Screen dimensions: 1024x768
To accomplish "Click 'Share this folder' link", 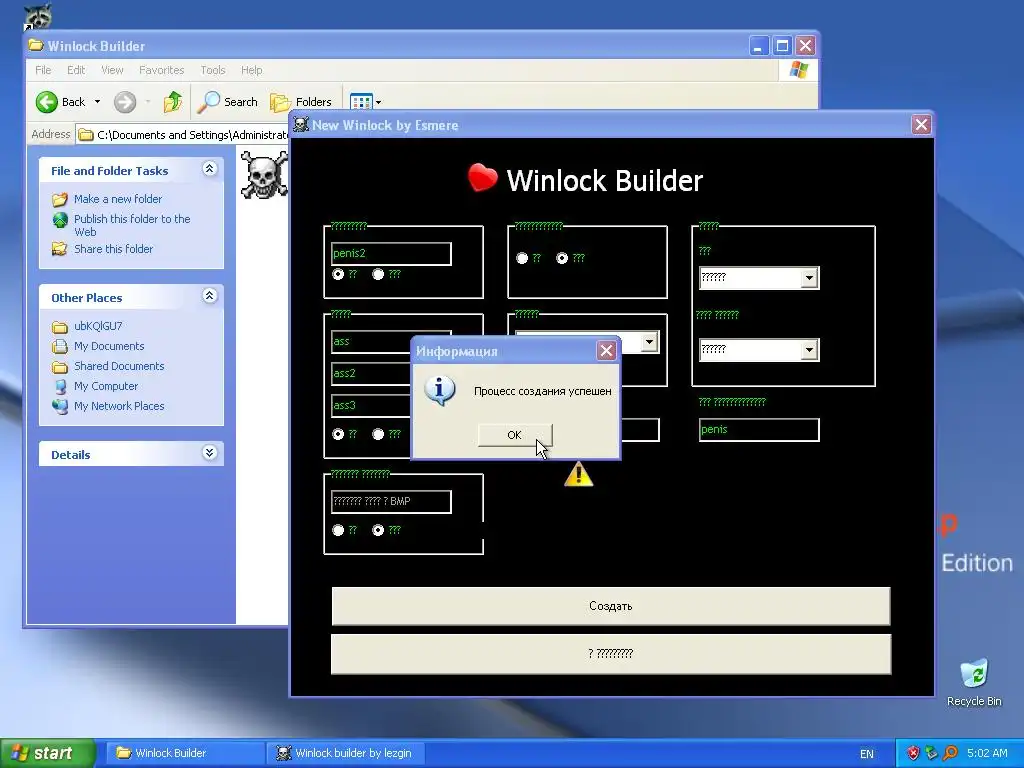I will click(x=113, y=249).
